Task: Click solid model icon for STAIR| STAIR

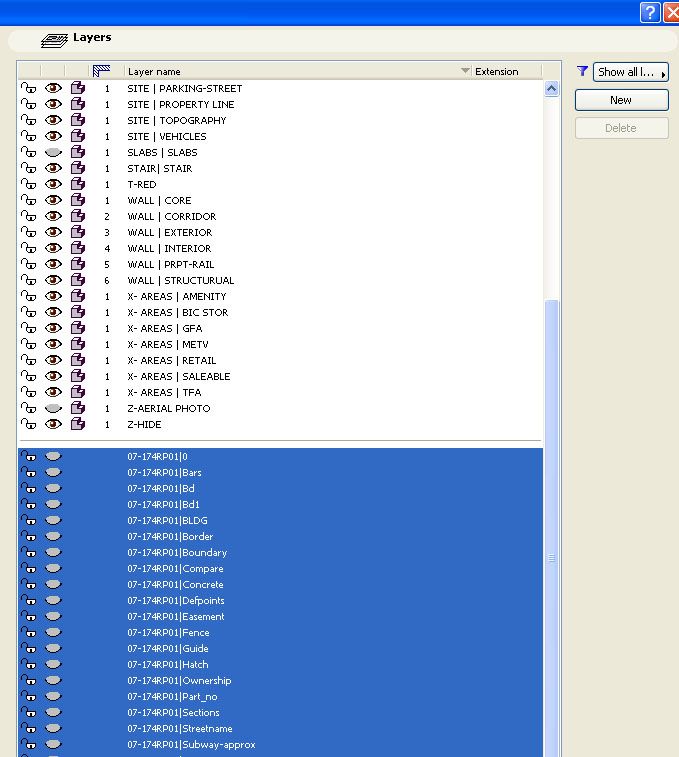Action: pos(78,168)
